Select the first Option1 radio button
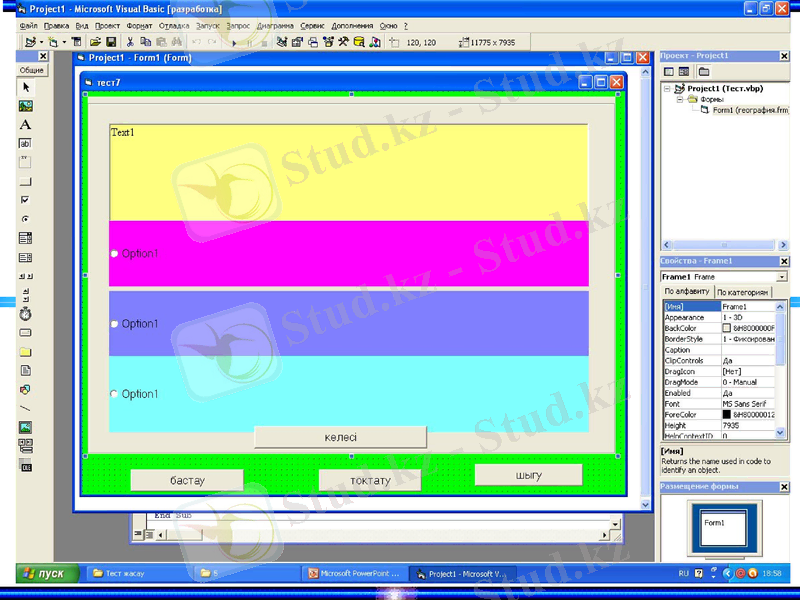This screenshot has height=600, width=800. click(x=114, y=254)
